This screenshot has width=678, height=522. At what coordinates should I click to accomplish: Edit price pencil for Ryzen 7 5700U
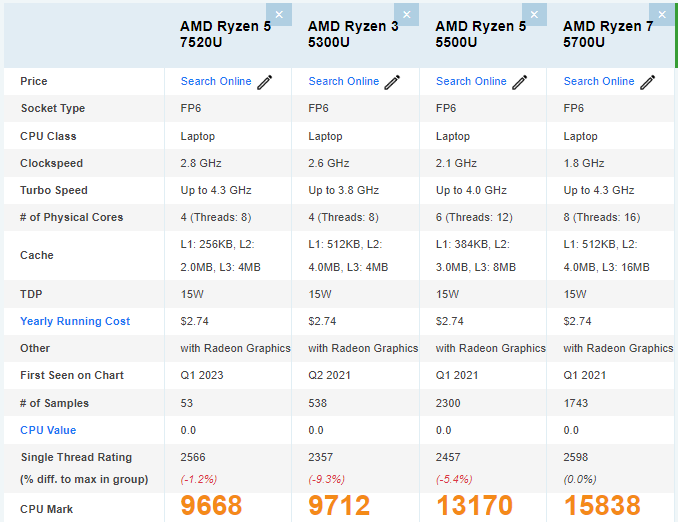pyautogui.click(x=647, y=82)
